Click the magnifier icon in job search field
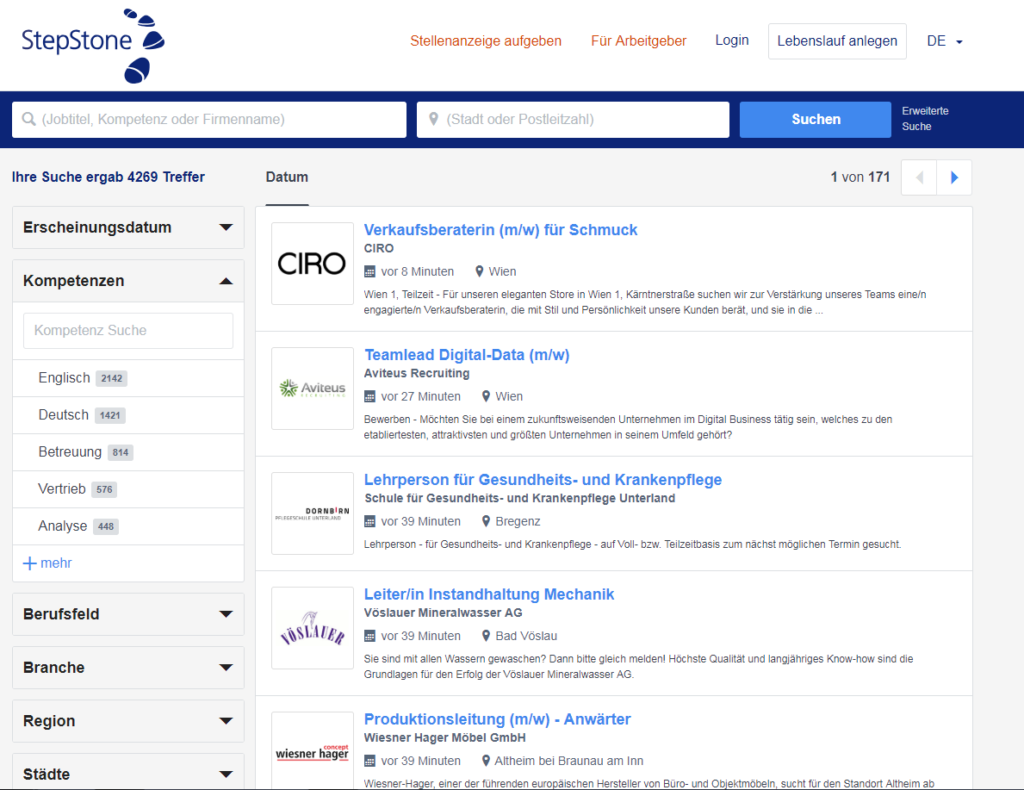The height and width of the screenshot is (790, 1024). pos(29,119)
